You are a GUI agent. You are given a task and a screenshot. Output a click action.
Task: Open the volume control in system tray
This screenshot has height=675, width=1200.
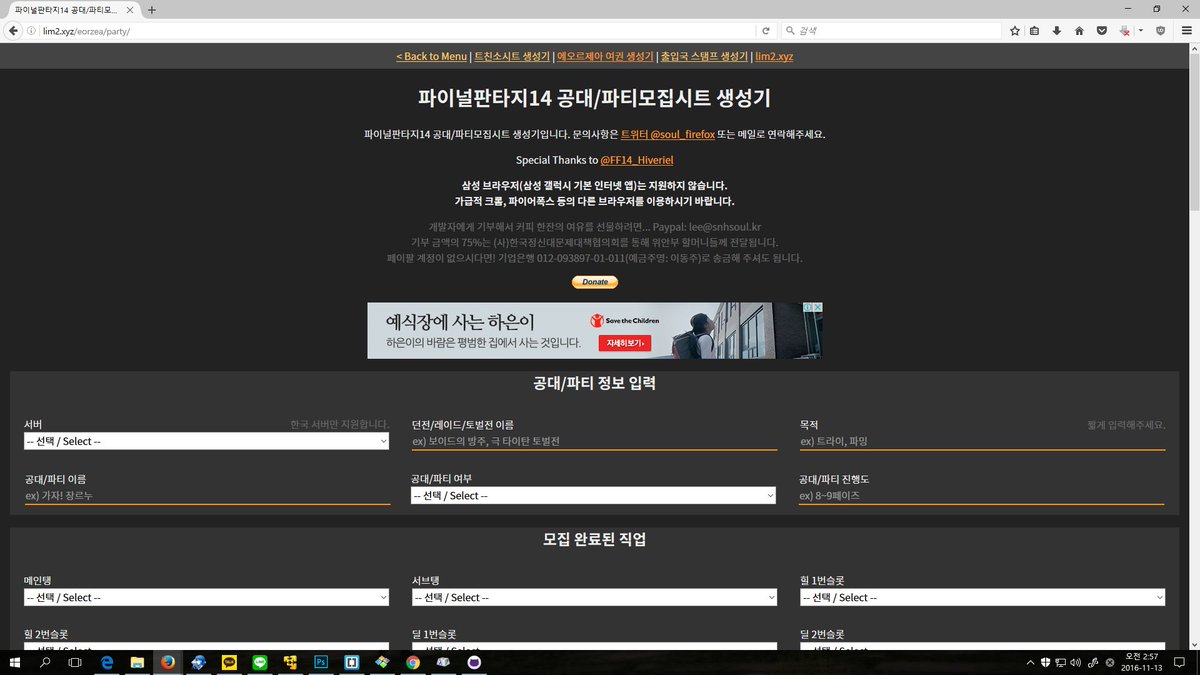pos(1075,662)
